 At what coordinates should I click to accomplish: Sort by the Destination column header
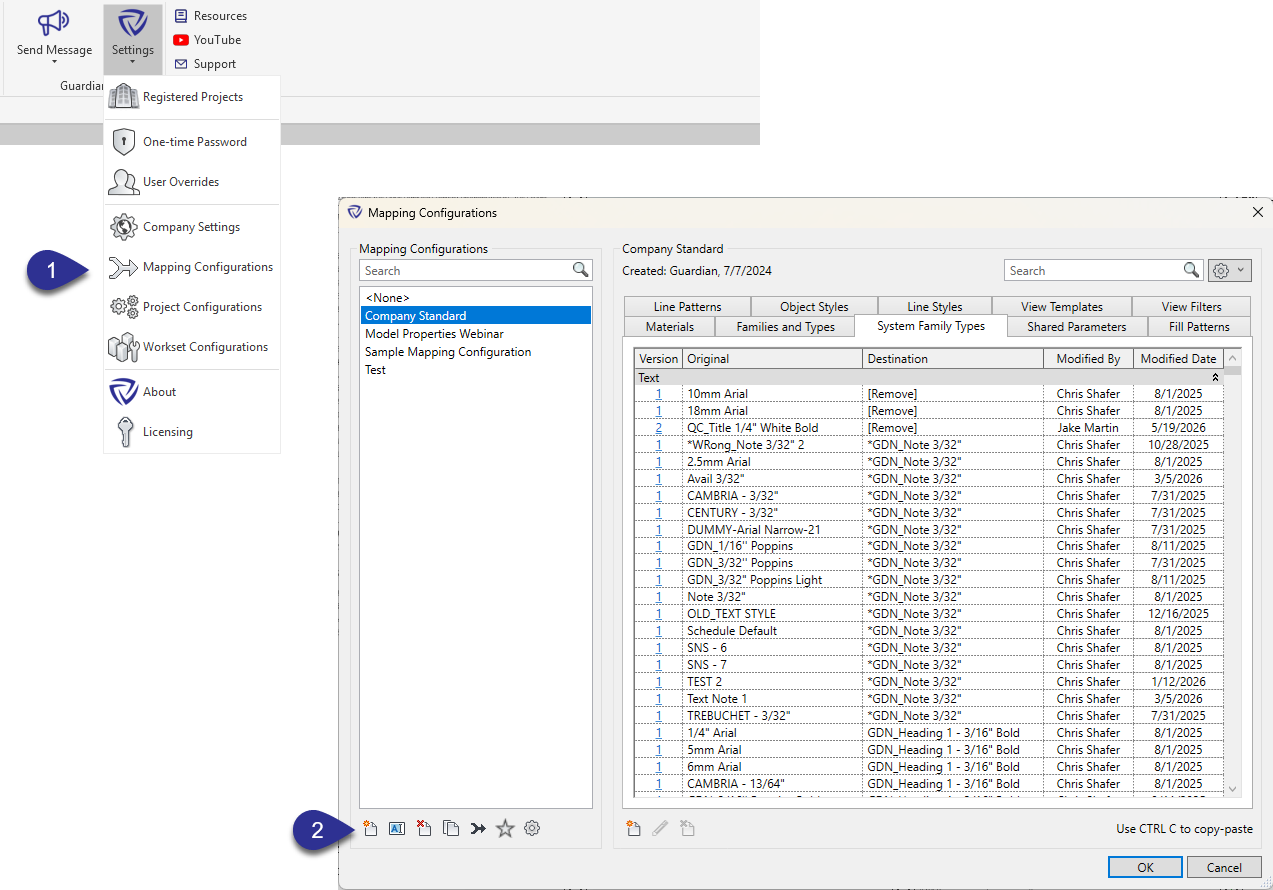click(952, 358)
